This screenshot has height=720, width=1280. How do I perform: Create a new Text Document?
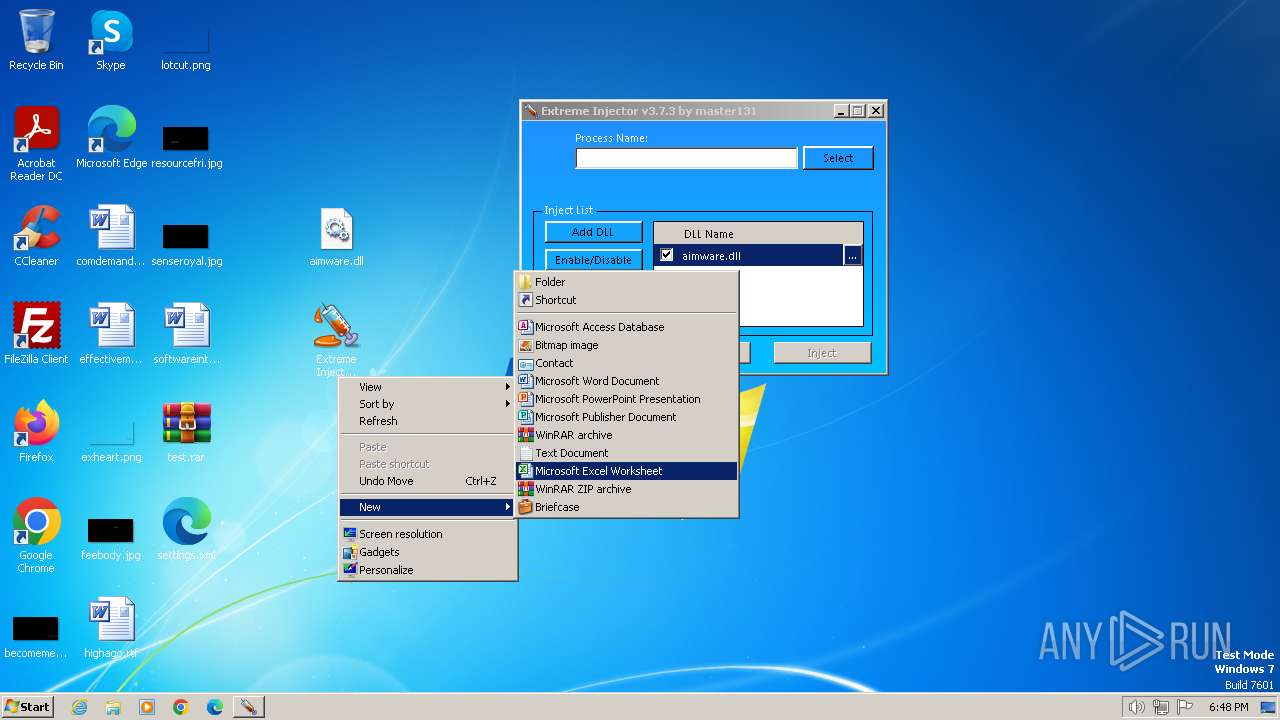pos(626,453)
